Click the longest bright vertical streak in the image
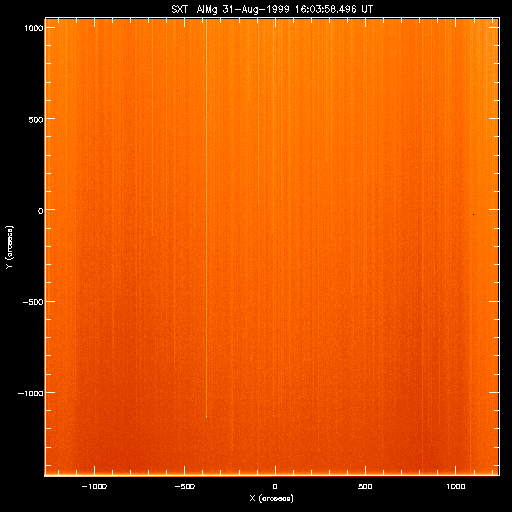 [206, 218]
